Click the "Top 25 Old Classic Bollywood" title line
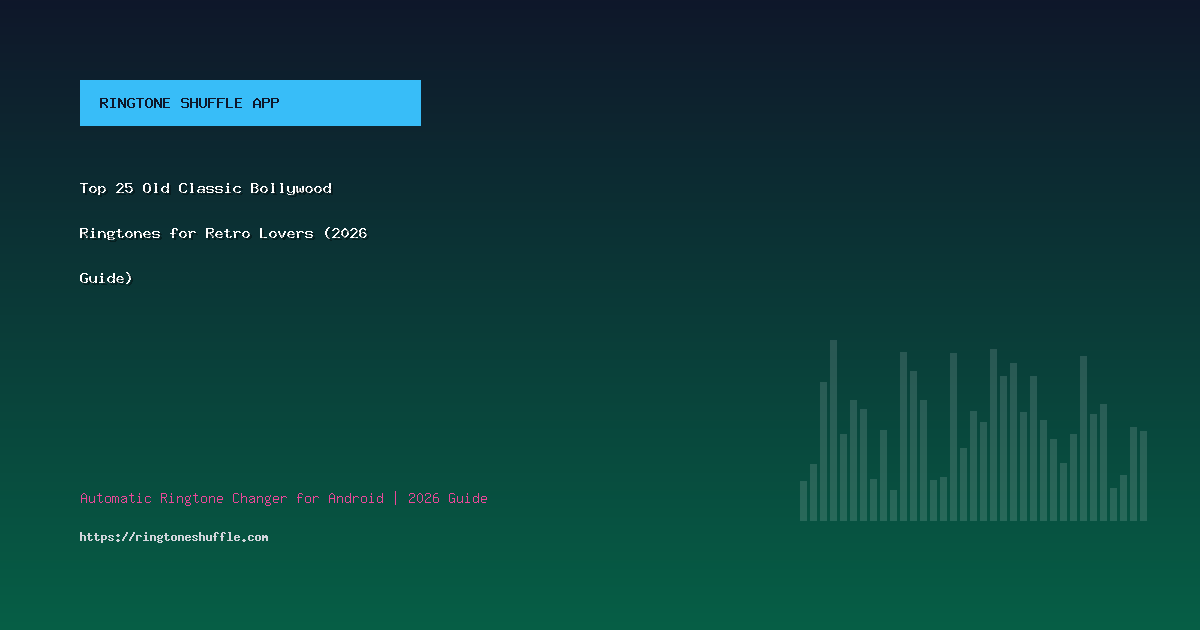Viewport: 1200px width, 630px height. tap(206, 188)
